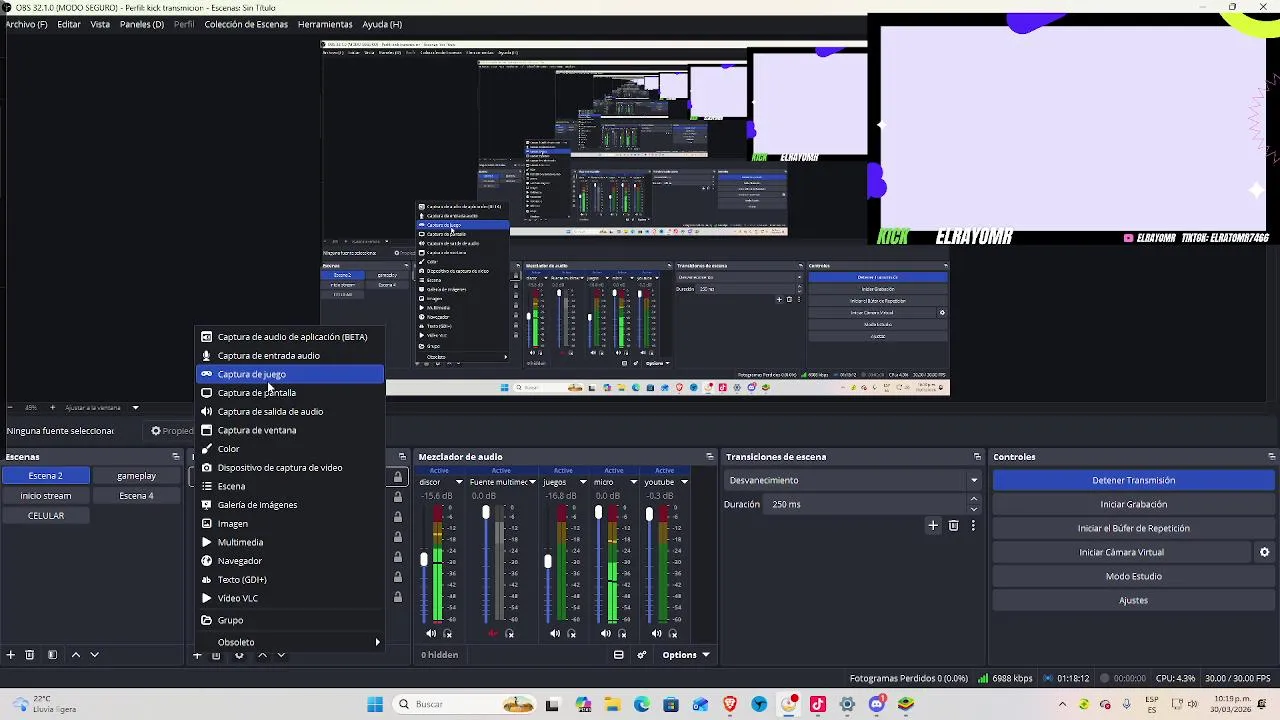Click Detener Transmisión button

tap(1133, 480)
